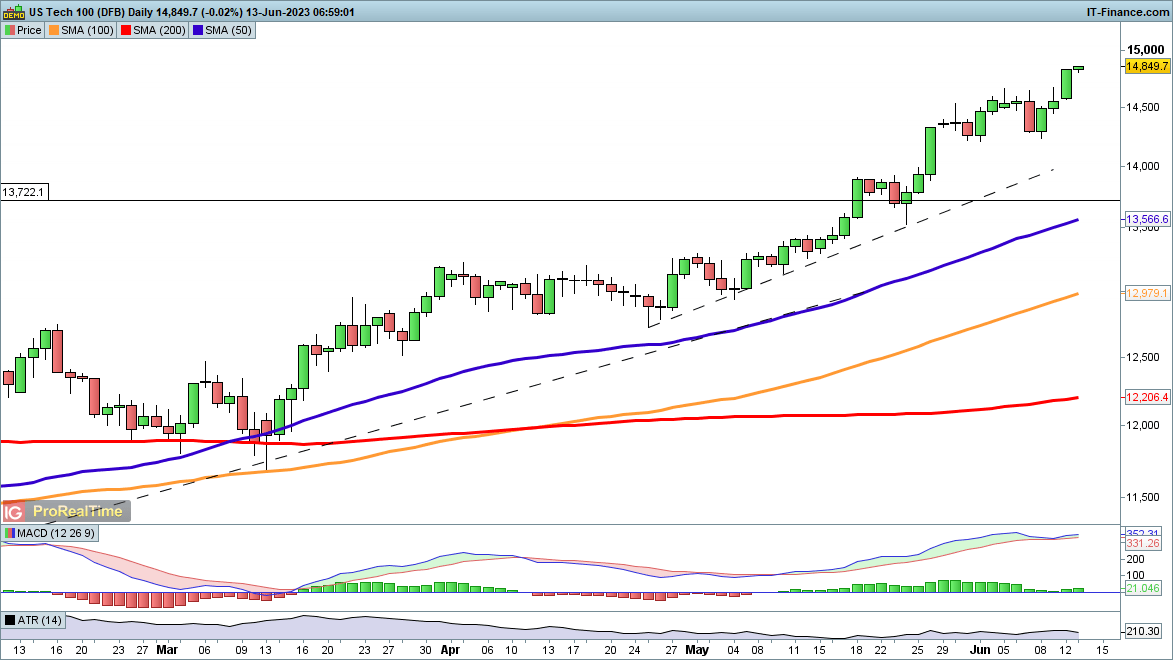Click the black ATR legend swatch
Image resolution: width=1173 pixels, height=660 pixels.
(10, 620)
